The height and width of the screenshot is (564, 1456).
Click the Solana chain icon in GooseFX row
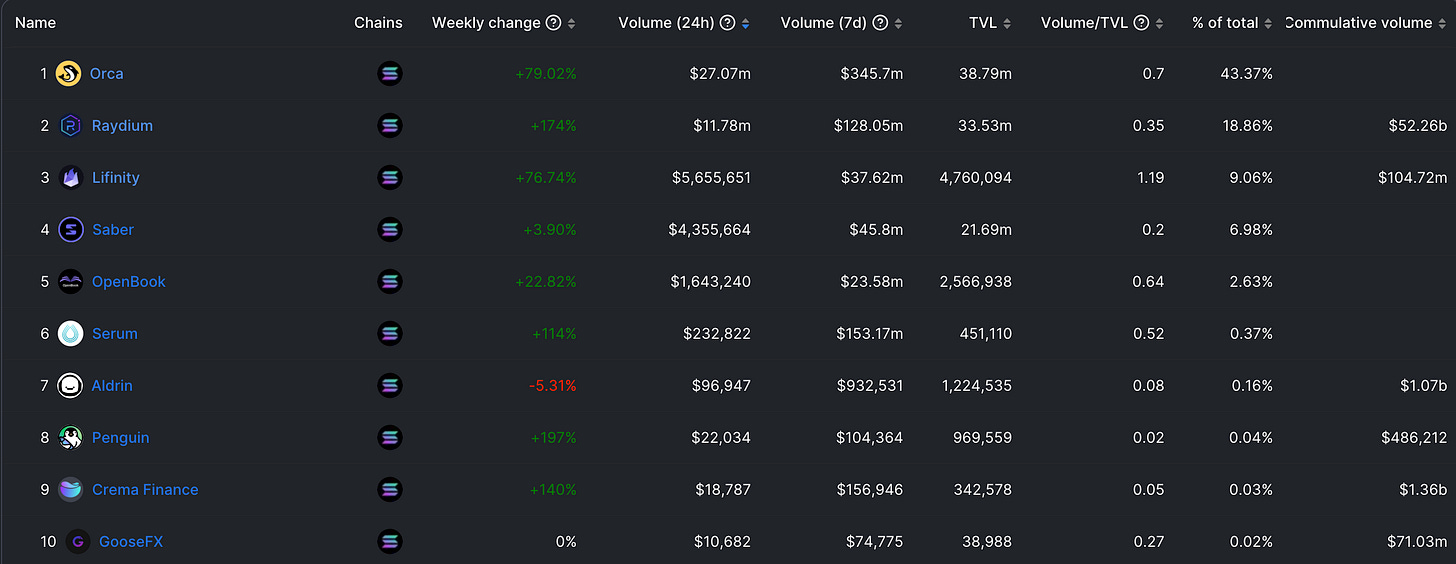390,541
